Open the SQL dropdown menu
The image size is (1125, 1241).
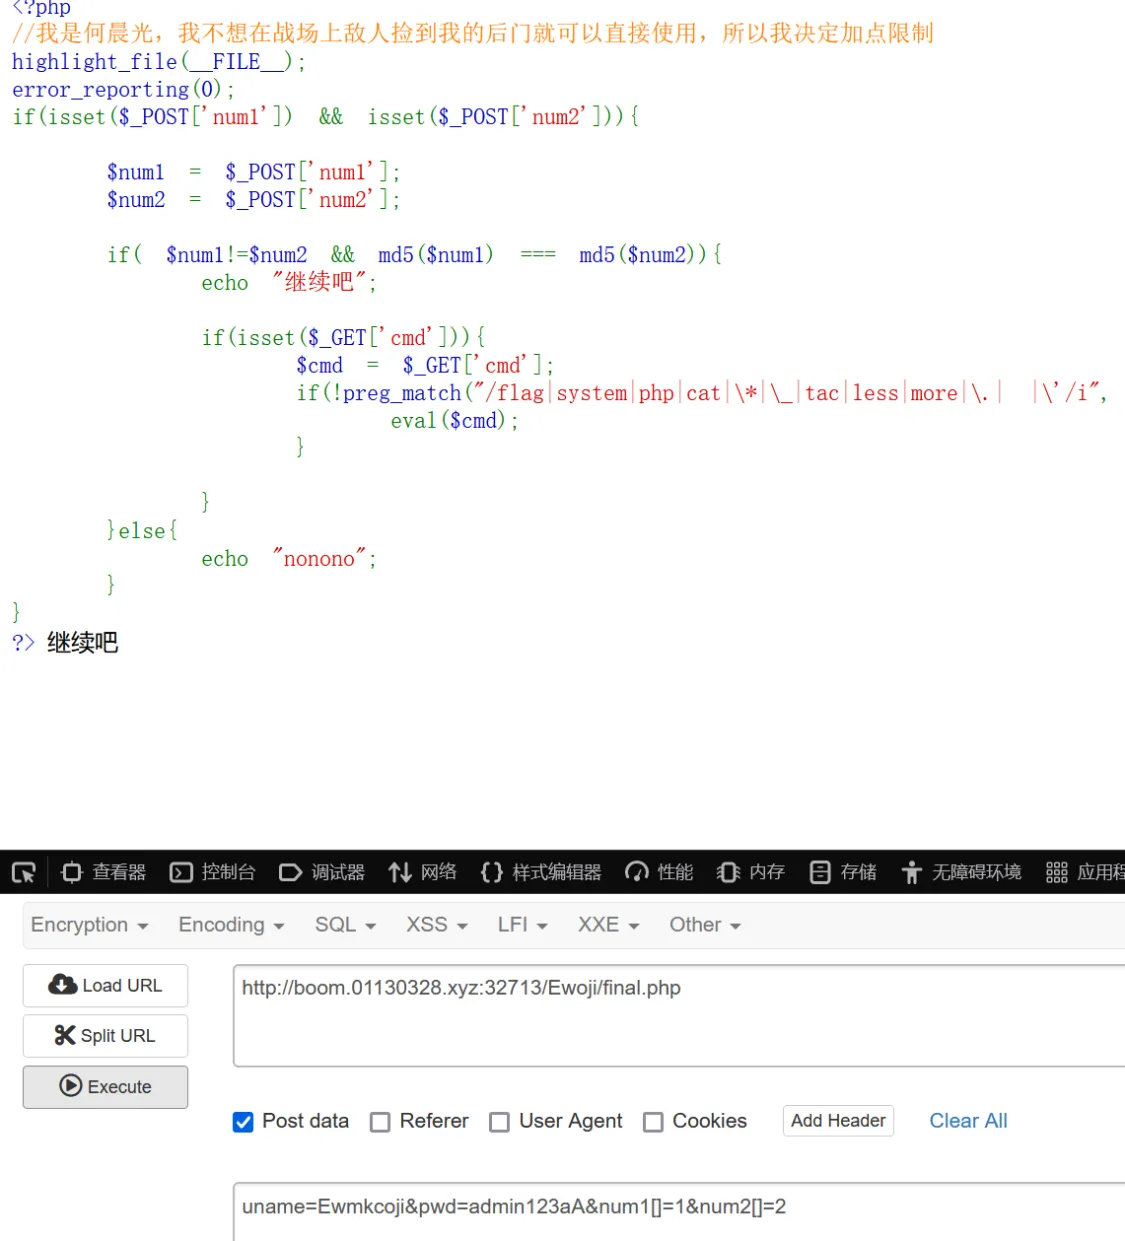(345, 925)
